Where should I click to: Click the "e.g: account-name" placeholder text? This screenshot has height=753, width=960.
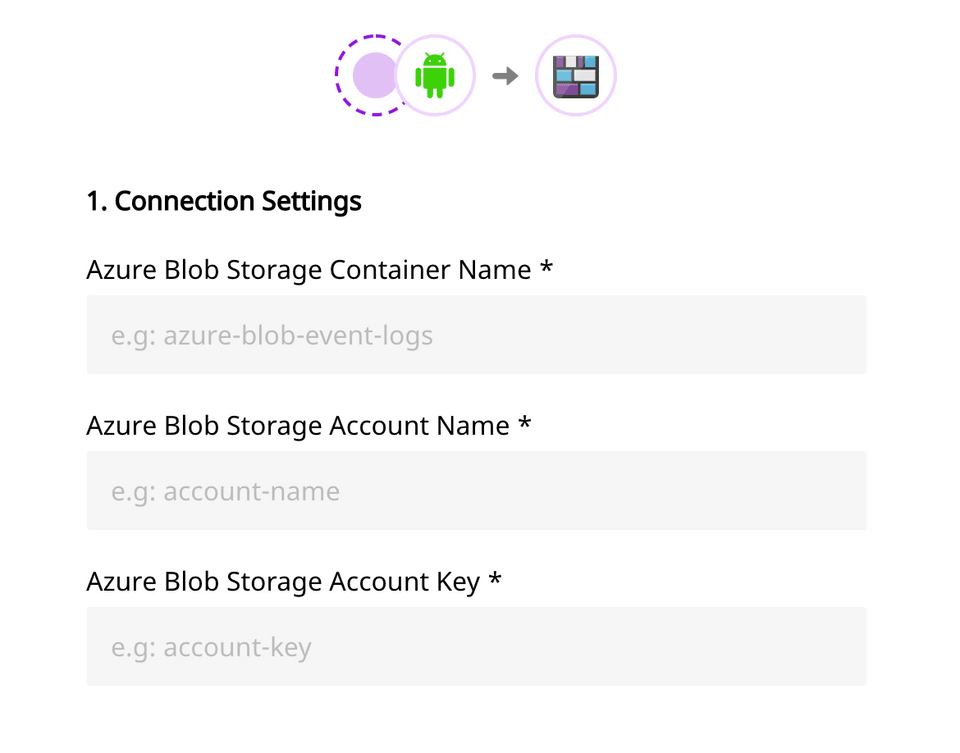click(225, 491)
